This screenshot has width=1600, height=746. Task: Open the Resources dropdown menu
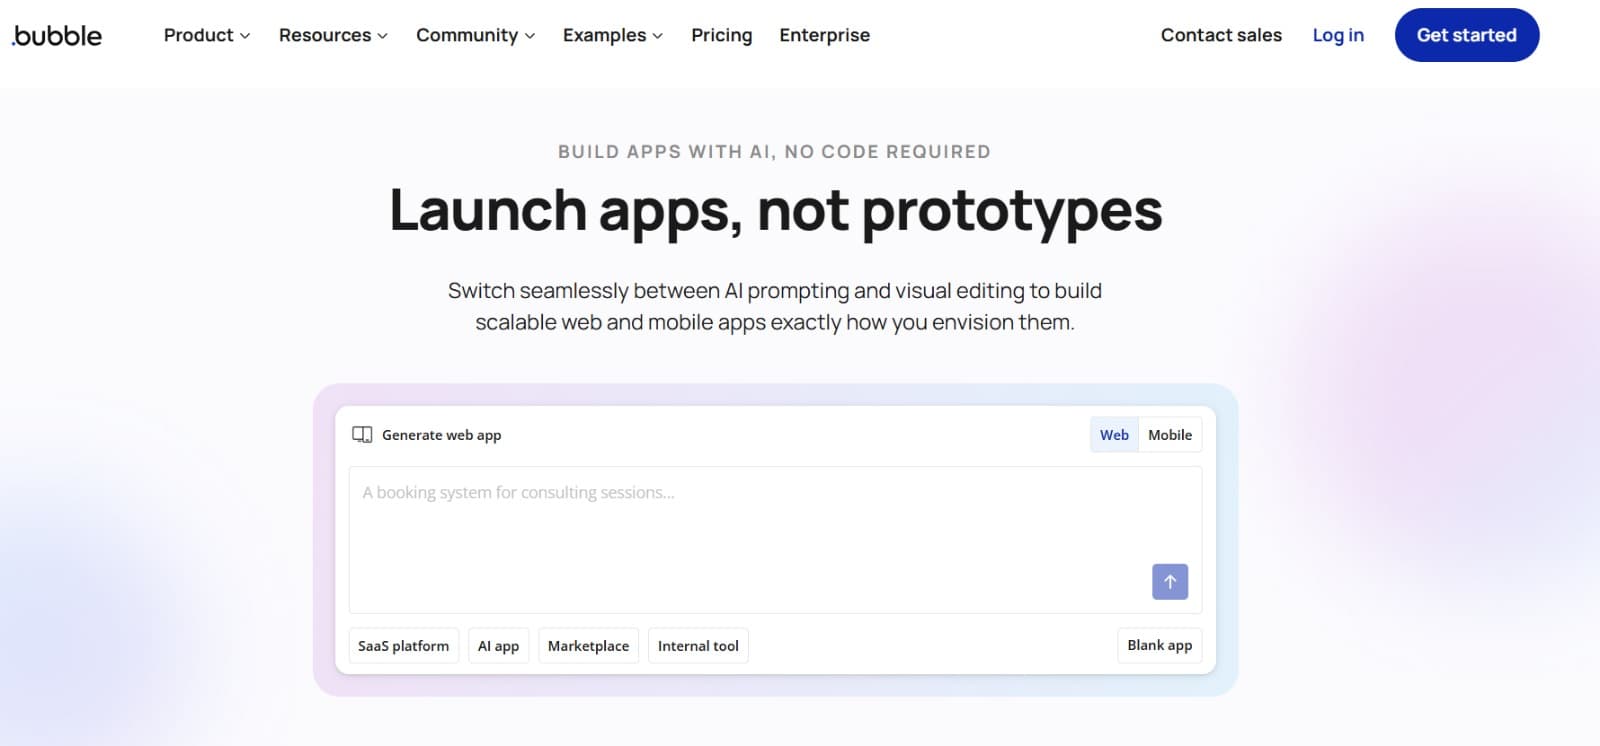[333, 35]
